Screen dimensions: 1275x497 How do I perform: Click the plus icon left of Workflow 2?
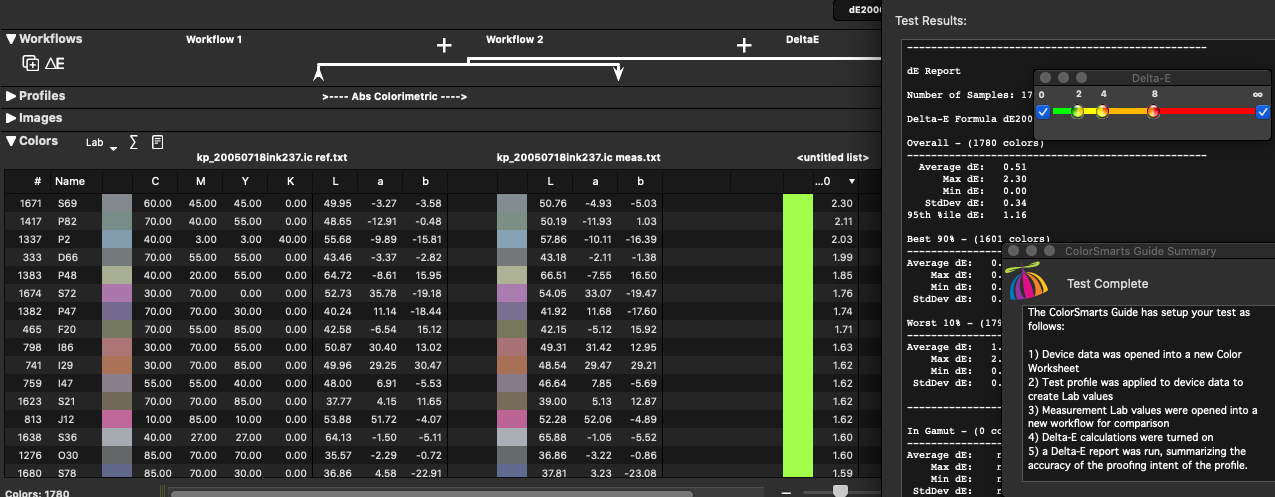point(444,46)
